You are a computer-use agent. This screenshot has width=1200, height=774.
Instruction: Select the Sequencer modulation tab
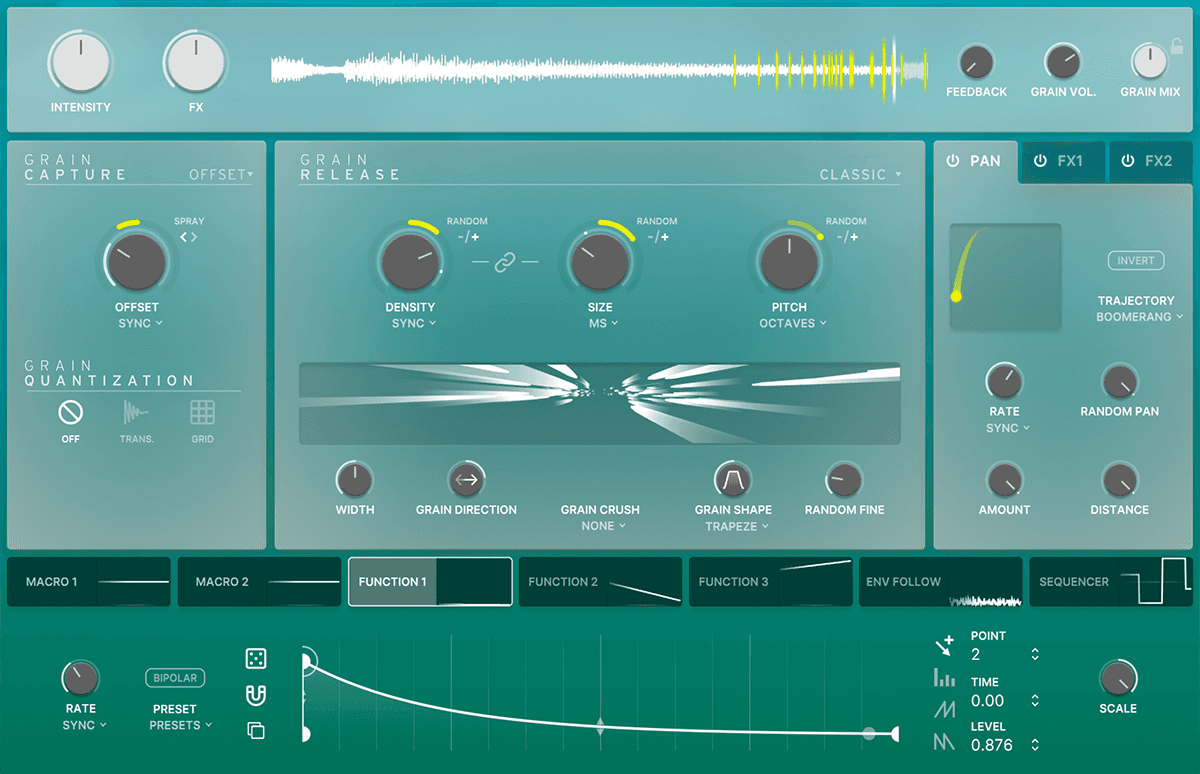[x=1110, y=582]
